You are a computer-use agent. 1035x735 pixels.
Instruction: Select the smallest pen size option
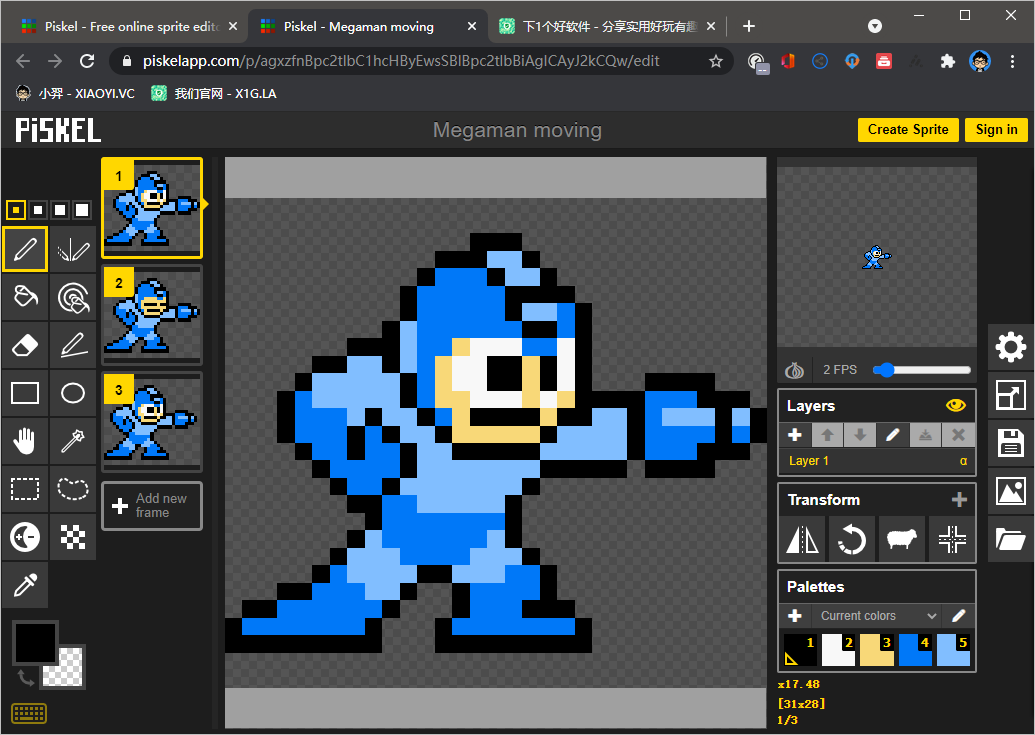click(x=15, y=210)
